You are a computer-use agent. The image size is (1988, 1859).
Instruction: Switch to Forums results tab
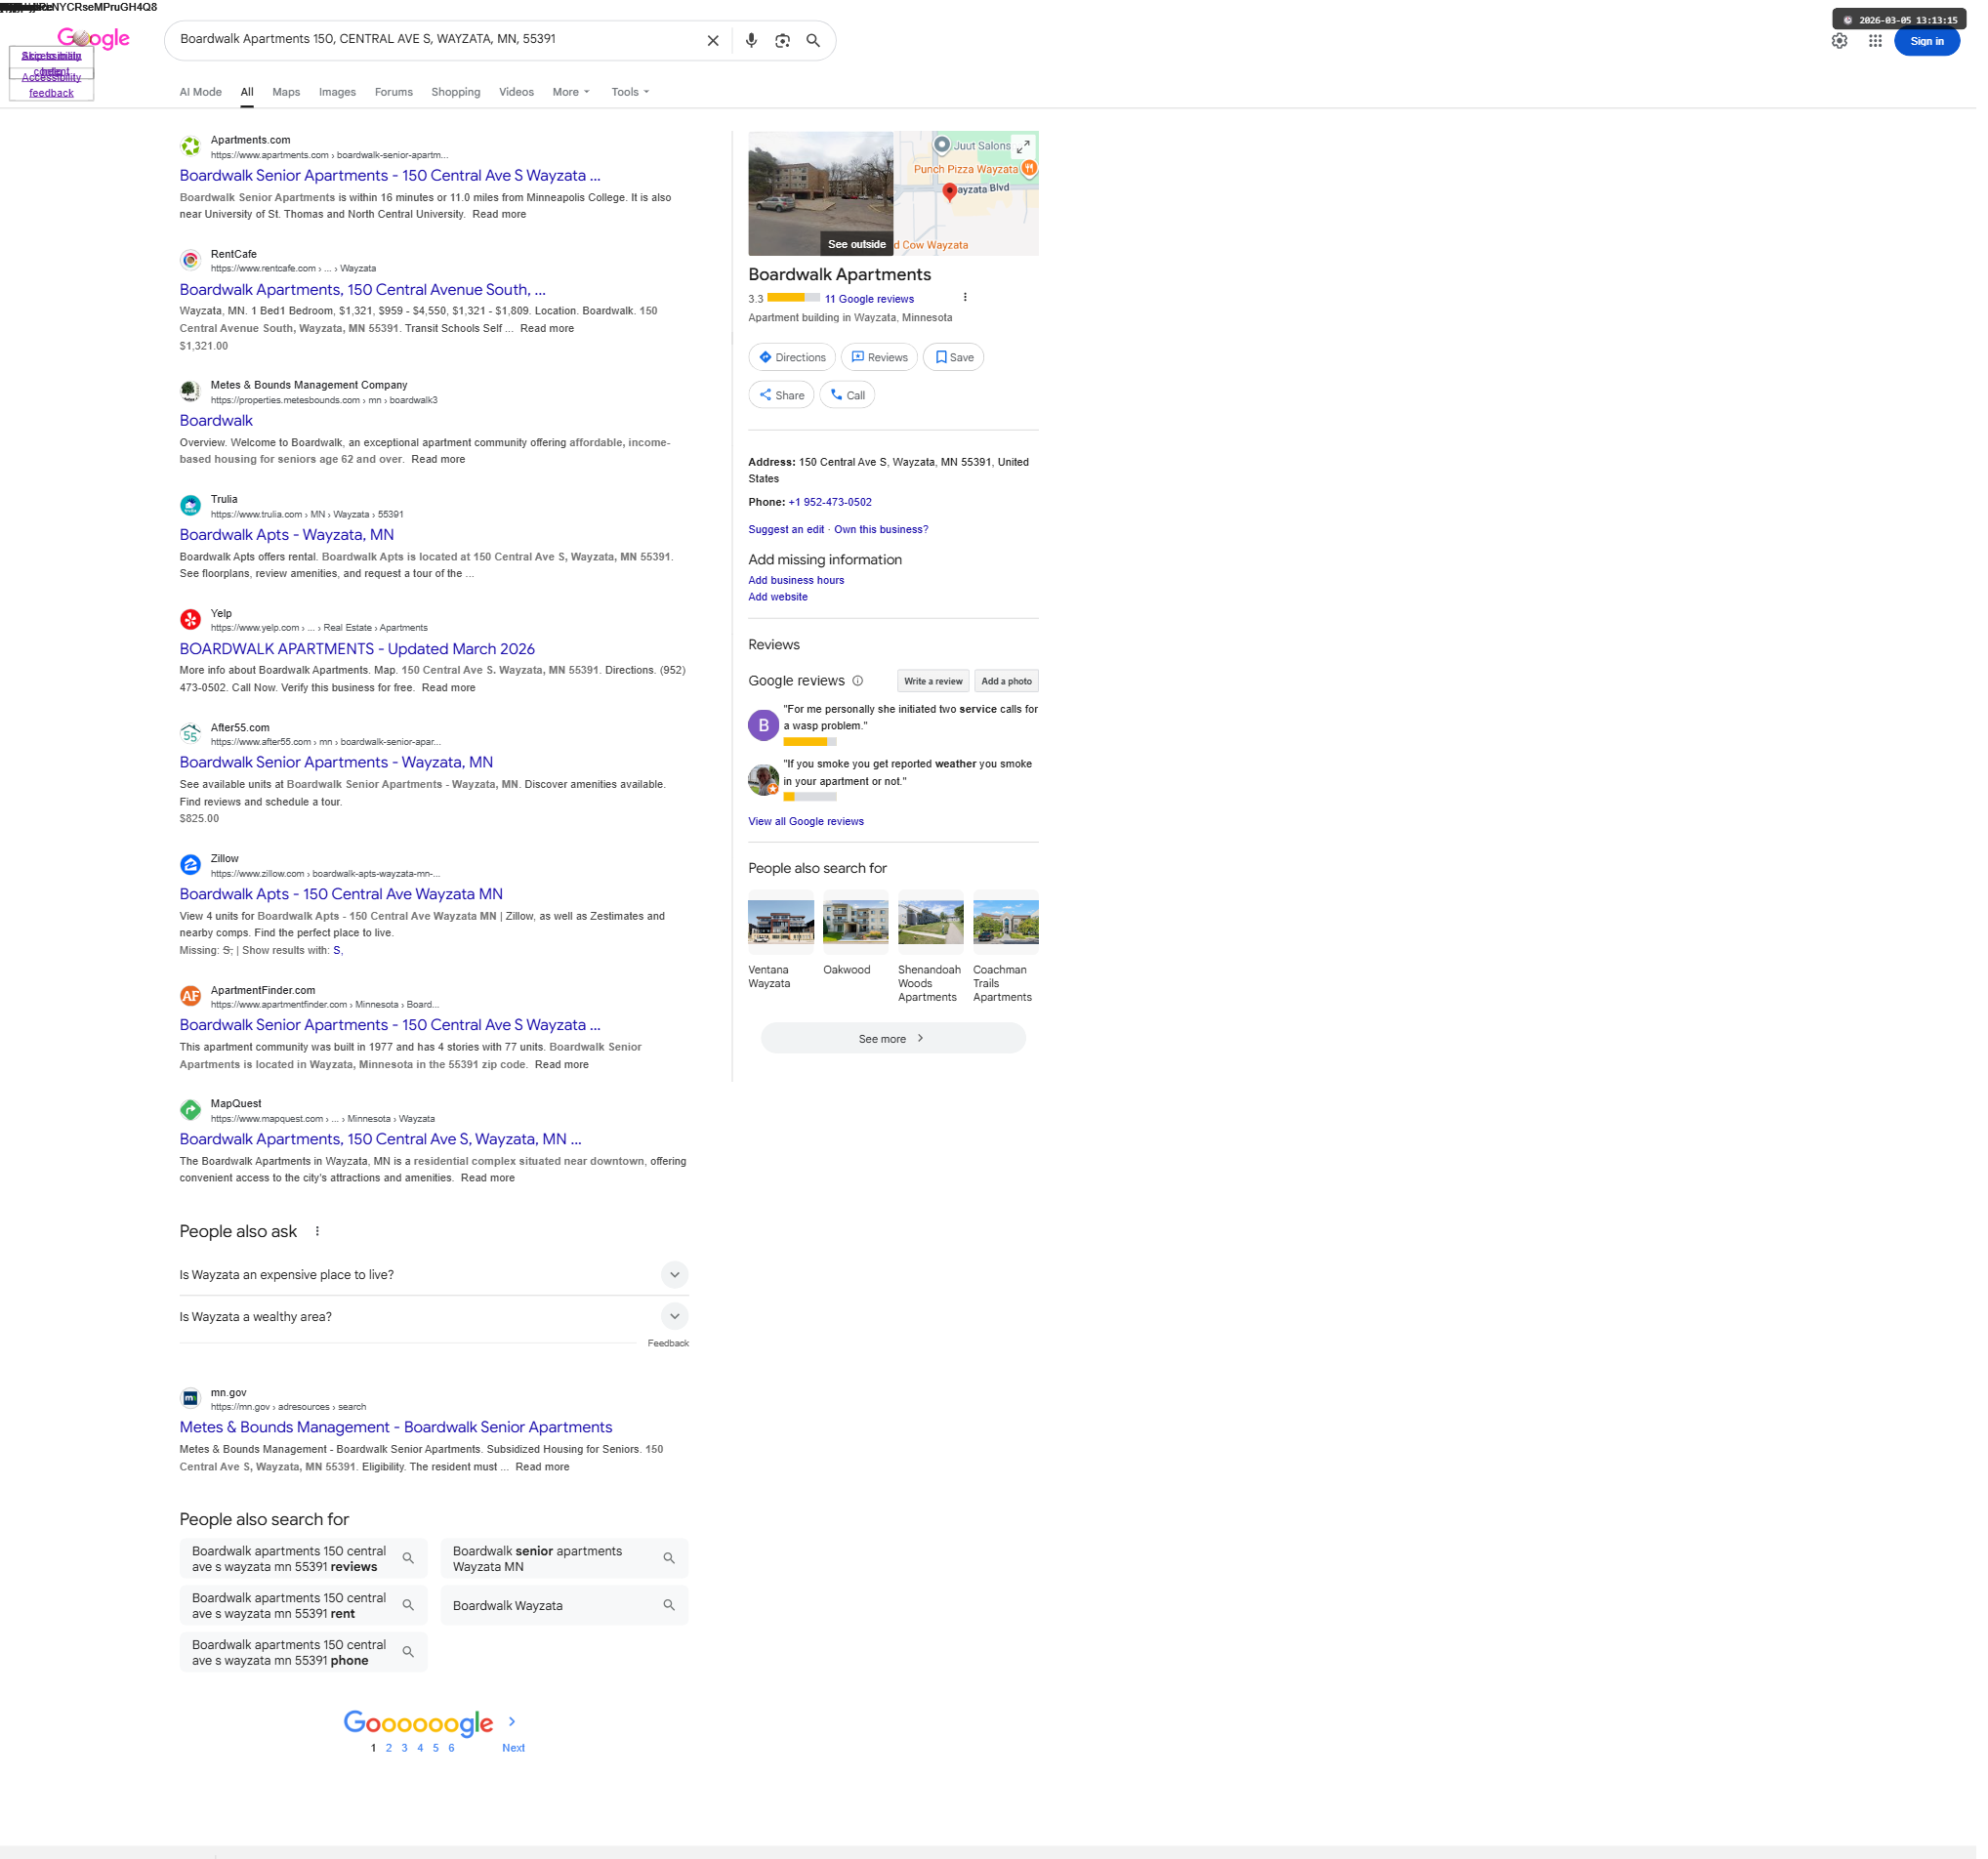pos(396,93)
